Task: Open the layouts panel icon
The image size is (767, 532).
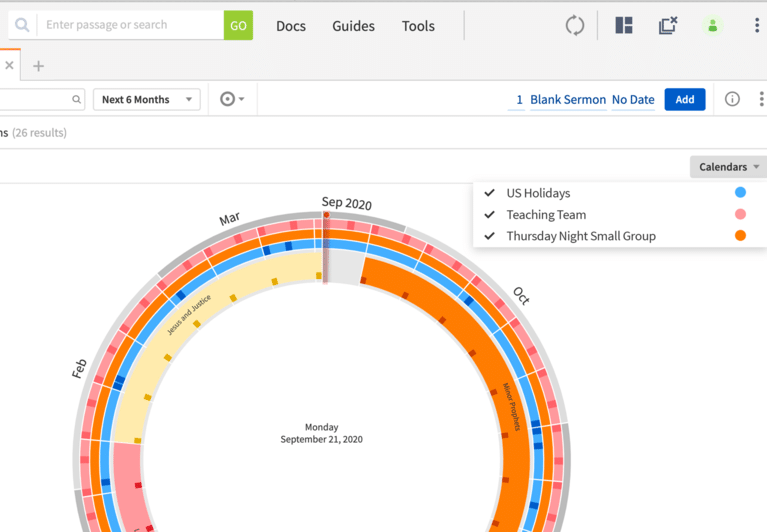Action: [624, 26]
